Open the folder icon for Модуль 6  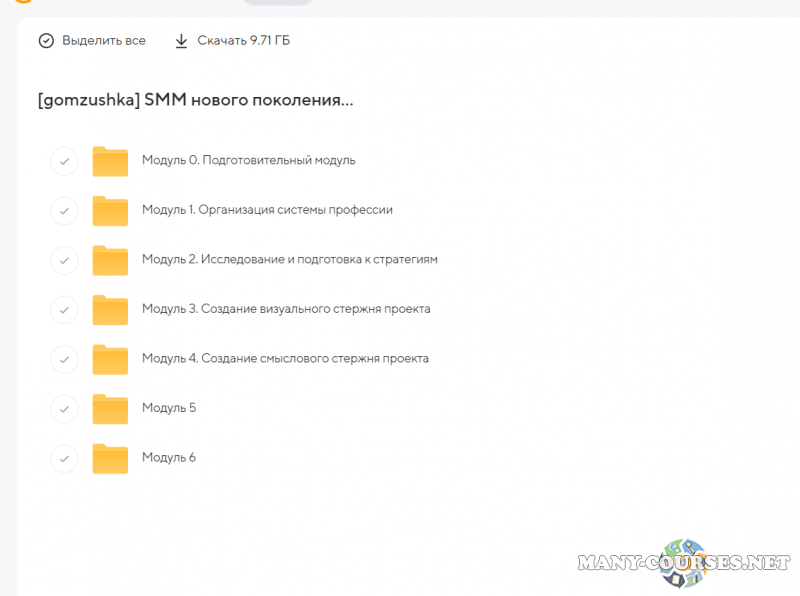[110, 457]
